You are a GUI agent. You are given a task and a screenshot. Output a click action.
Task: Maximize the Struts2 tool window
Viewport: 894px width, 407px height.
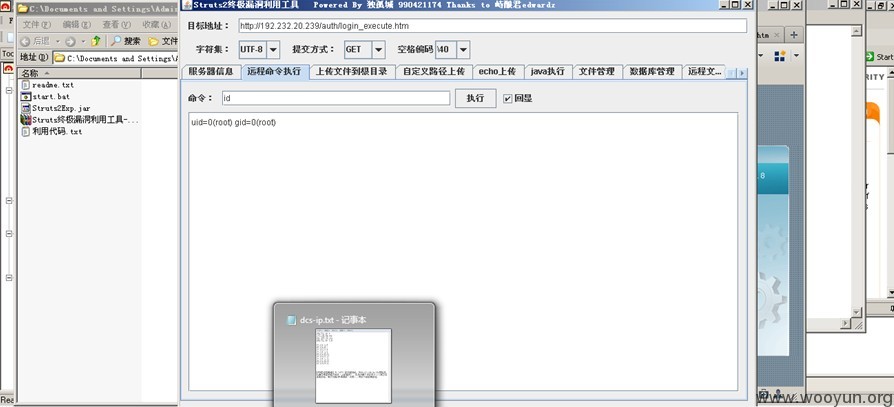point(735,5)
